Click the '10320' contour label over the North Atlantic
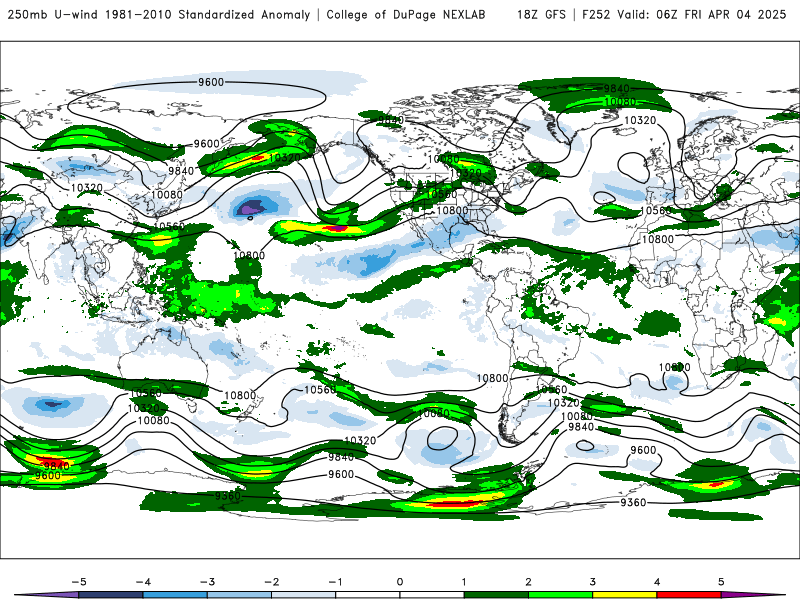800x600 pixels. [640, 120]
